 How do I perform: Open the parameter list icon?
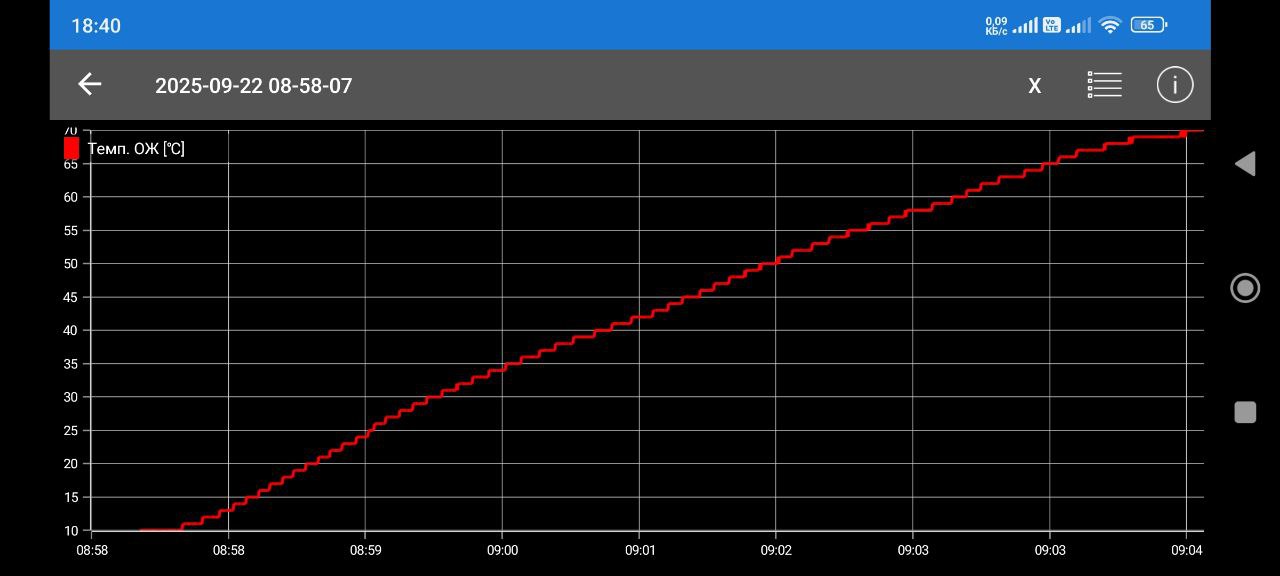tap(1104, 85)
